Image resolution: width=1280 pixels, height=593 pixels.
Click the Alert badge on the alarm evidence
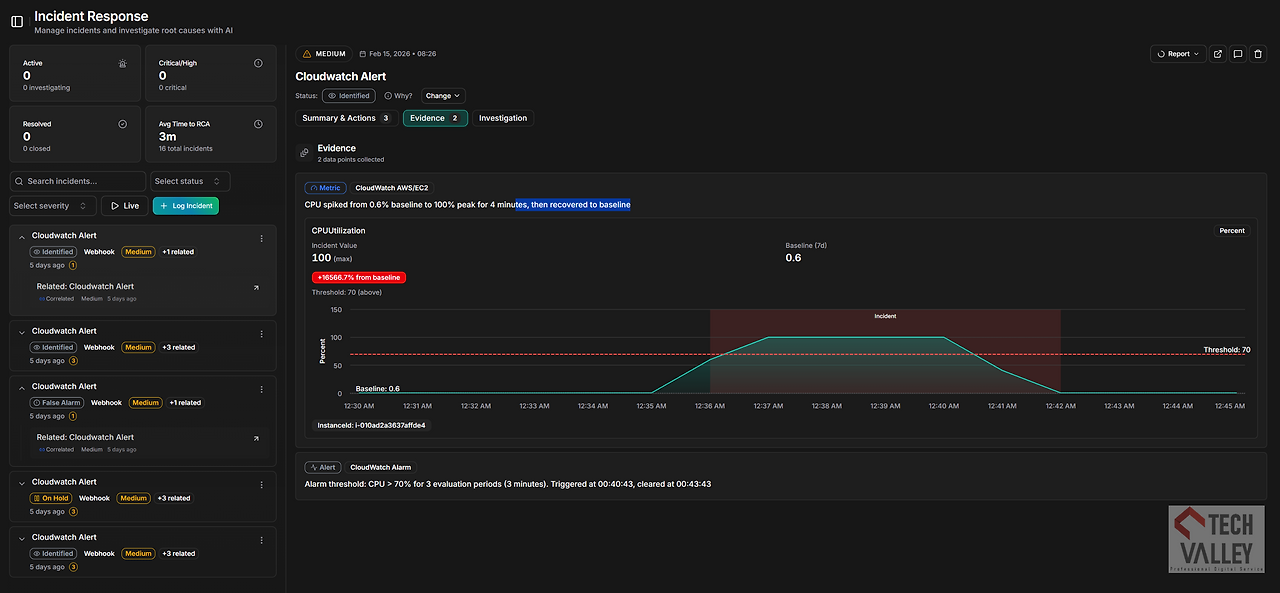pos(323,467)
